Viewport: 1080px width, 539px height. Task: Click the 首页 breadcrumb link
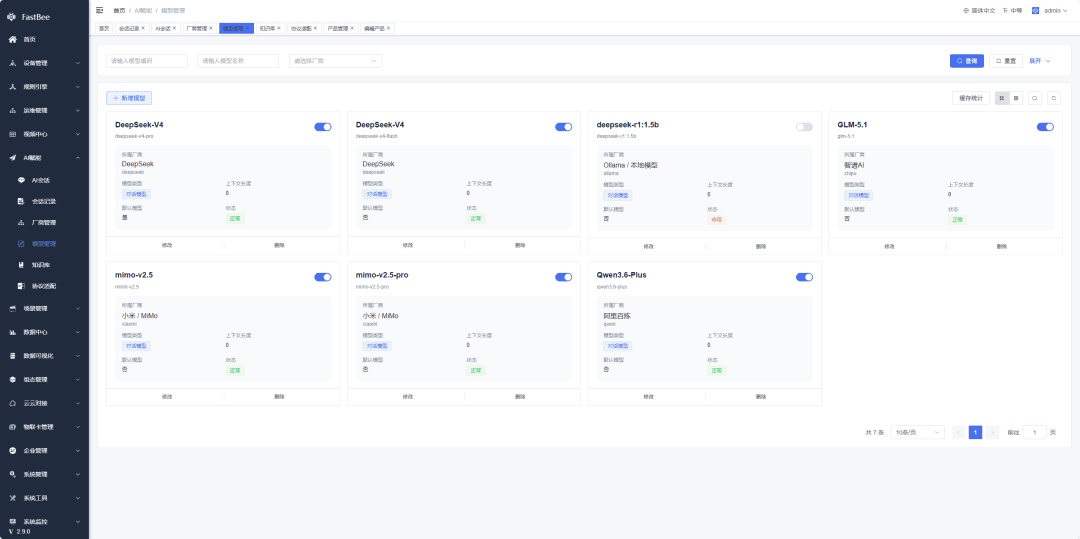119,10
